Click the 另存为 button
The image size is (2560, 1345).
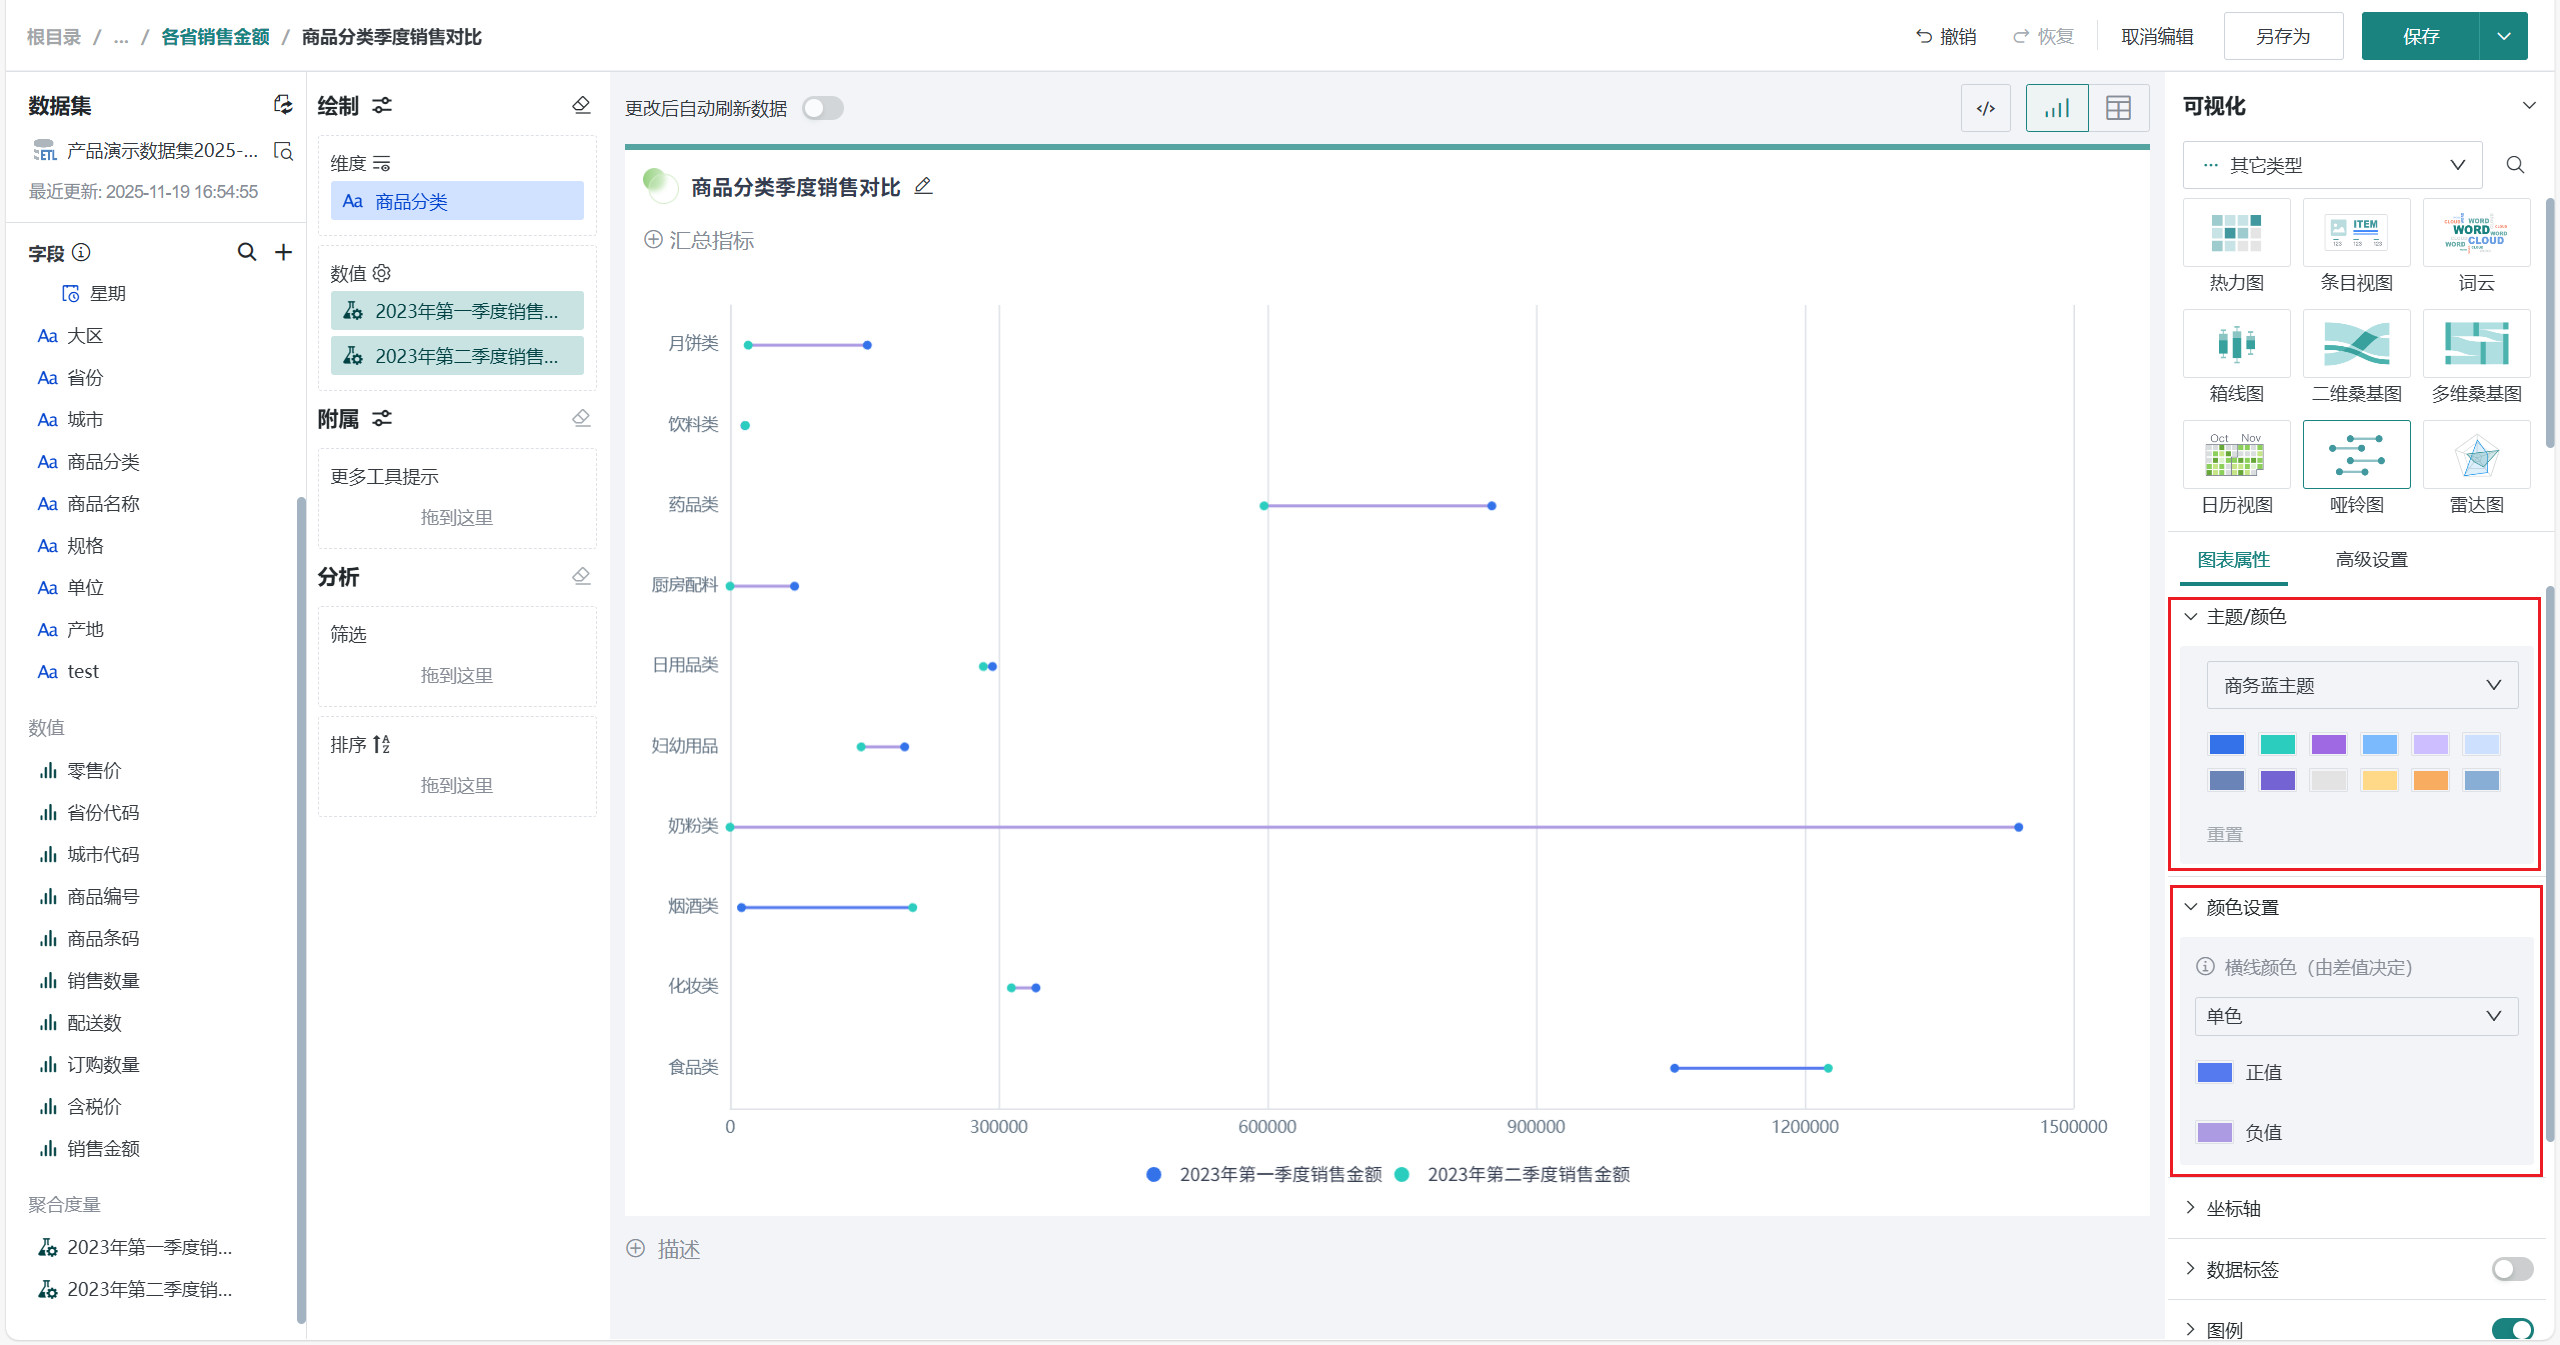2283,37
